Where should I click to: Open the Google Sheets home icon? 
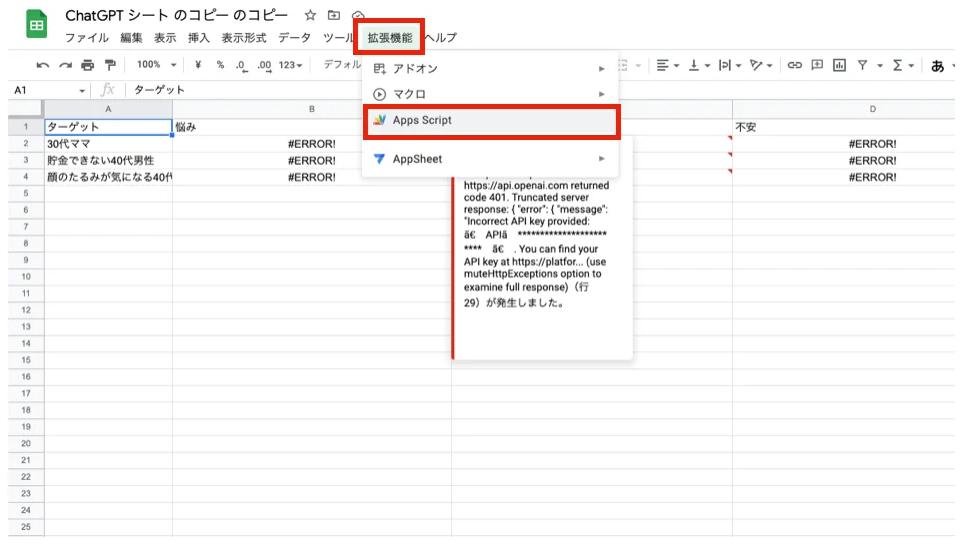pyautogui.click(x=36, y=25)
